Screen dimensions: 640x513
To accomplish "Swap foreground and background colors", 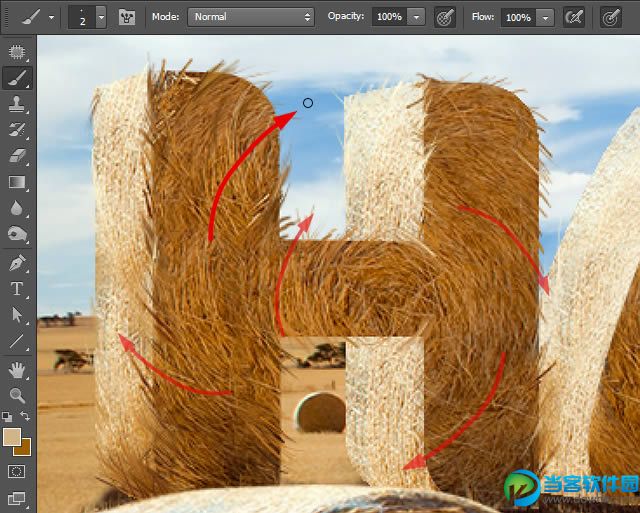I will pos(25,416).
